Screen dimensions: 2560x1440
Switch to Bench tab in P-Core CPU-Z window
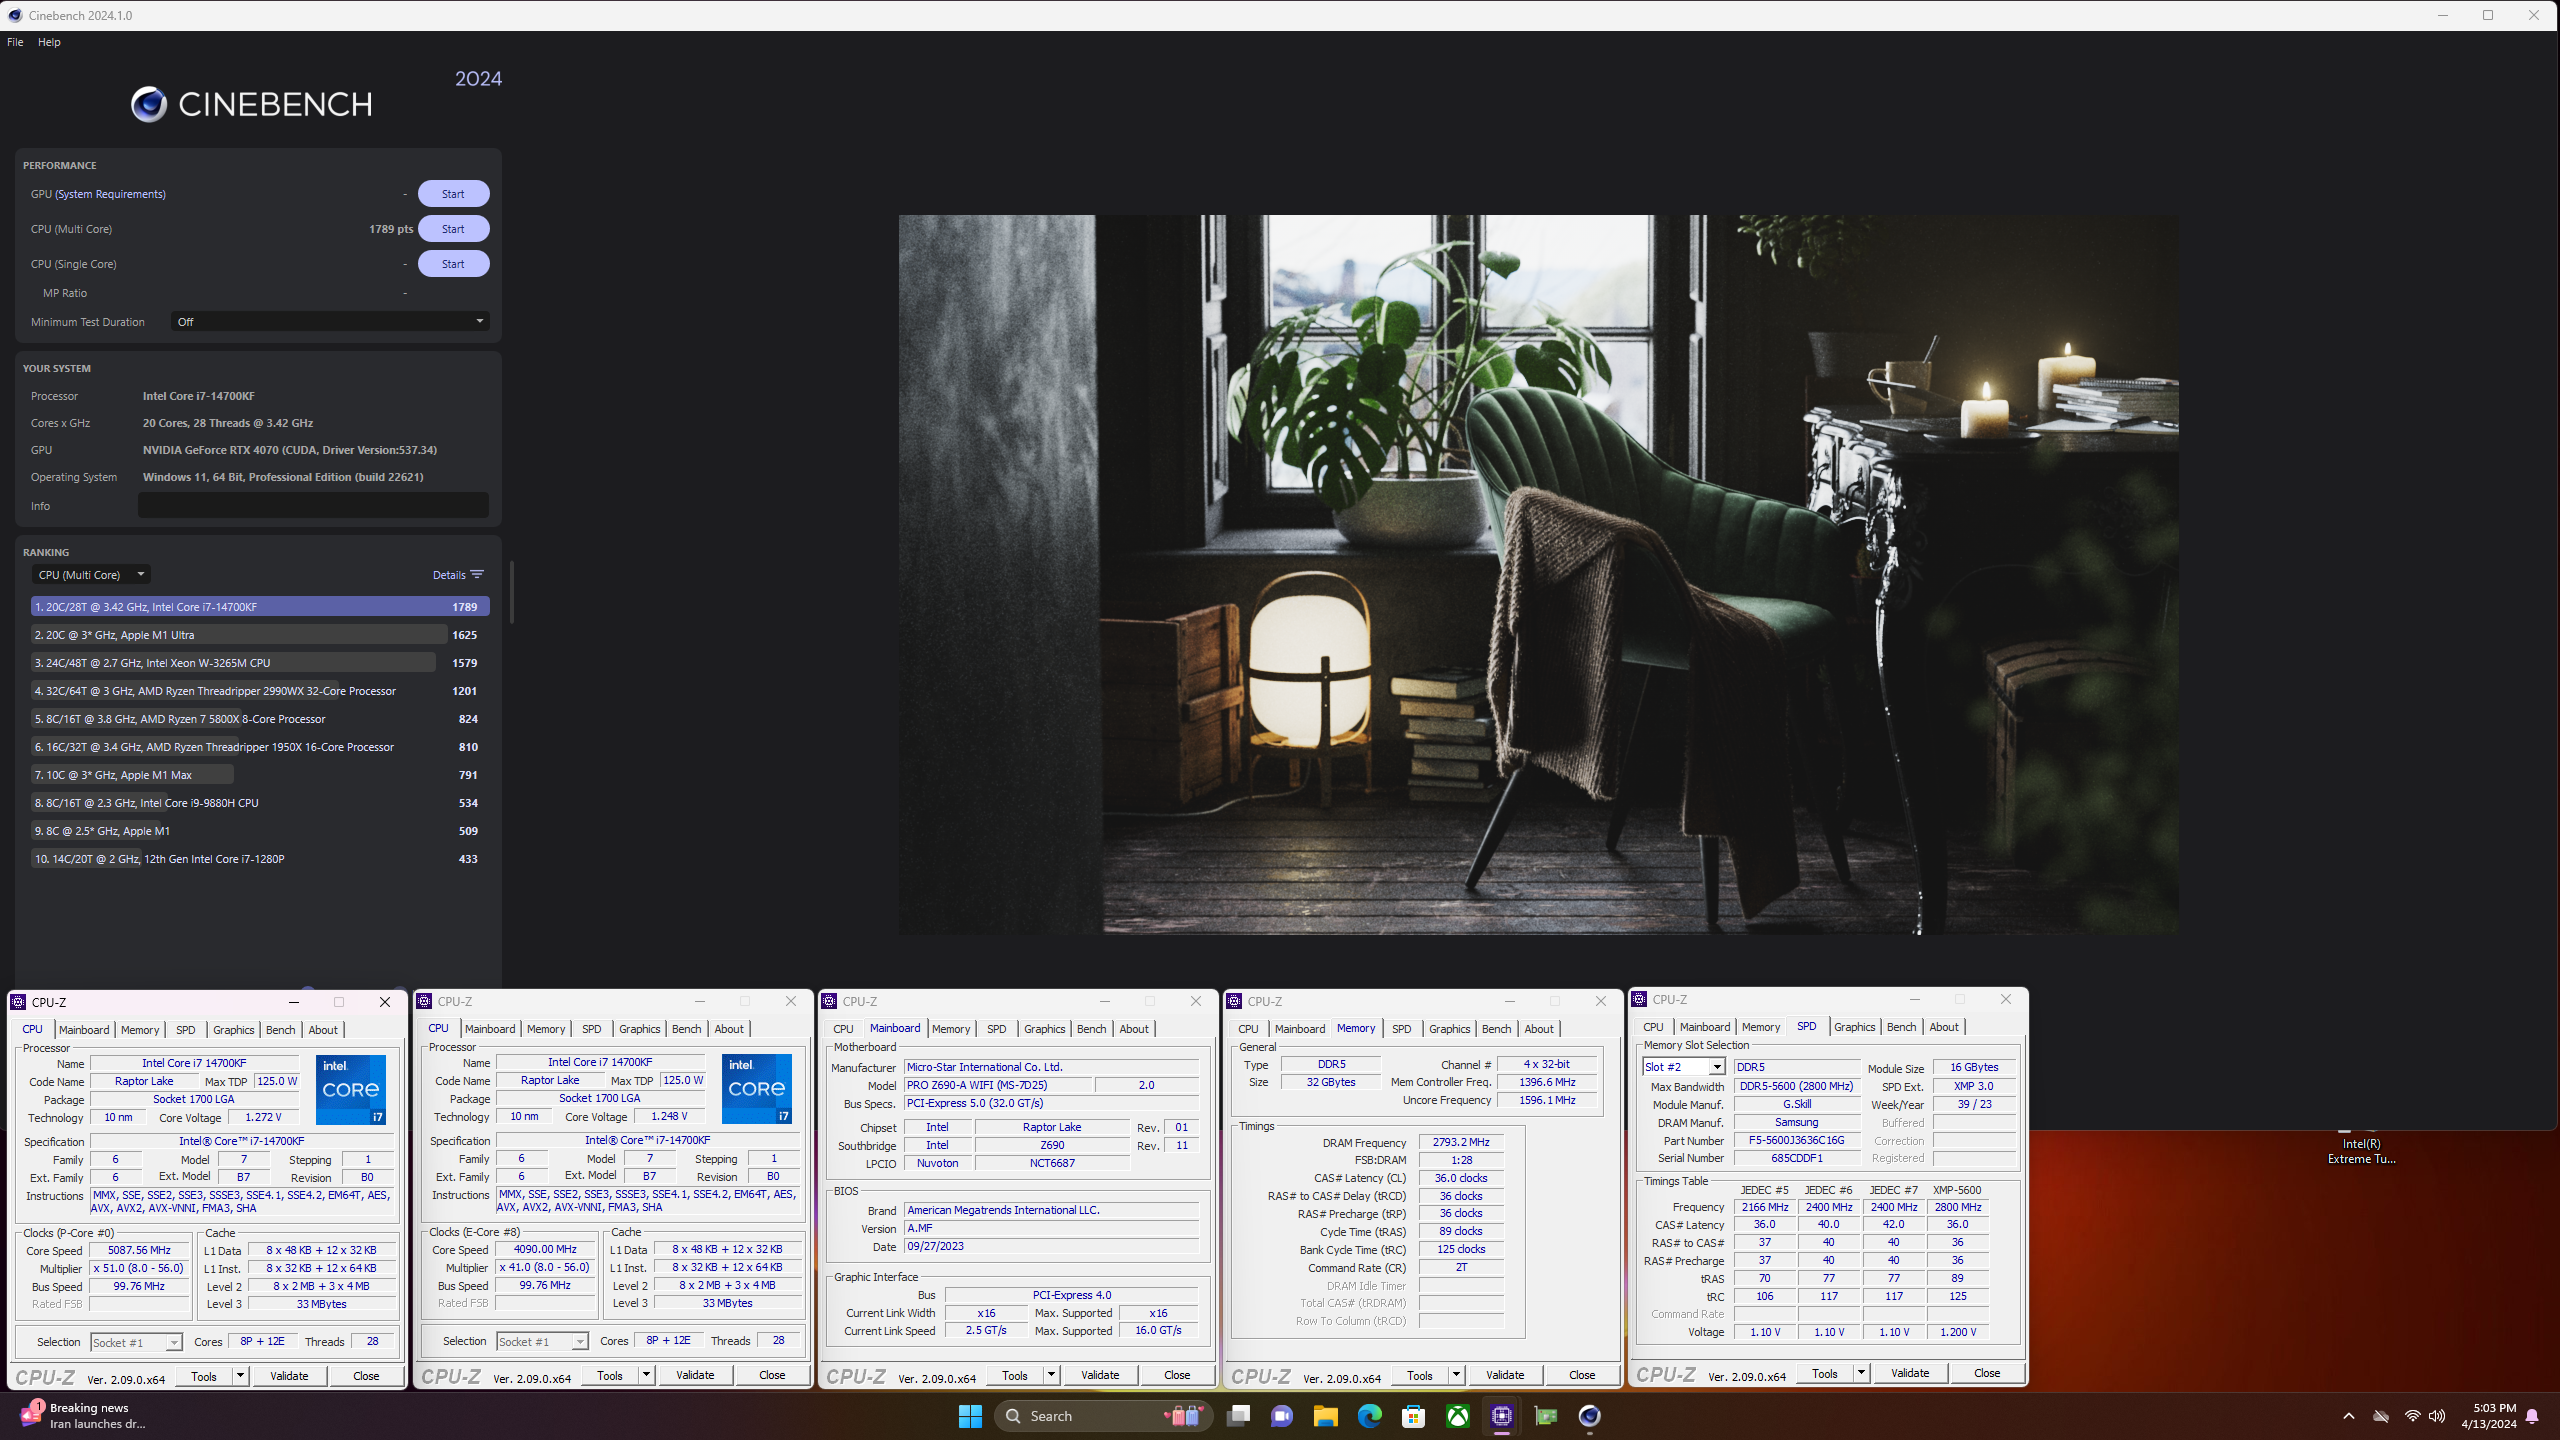click(x=281, y=1030)
